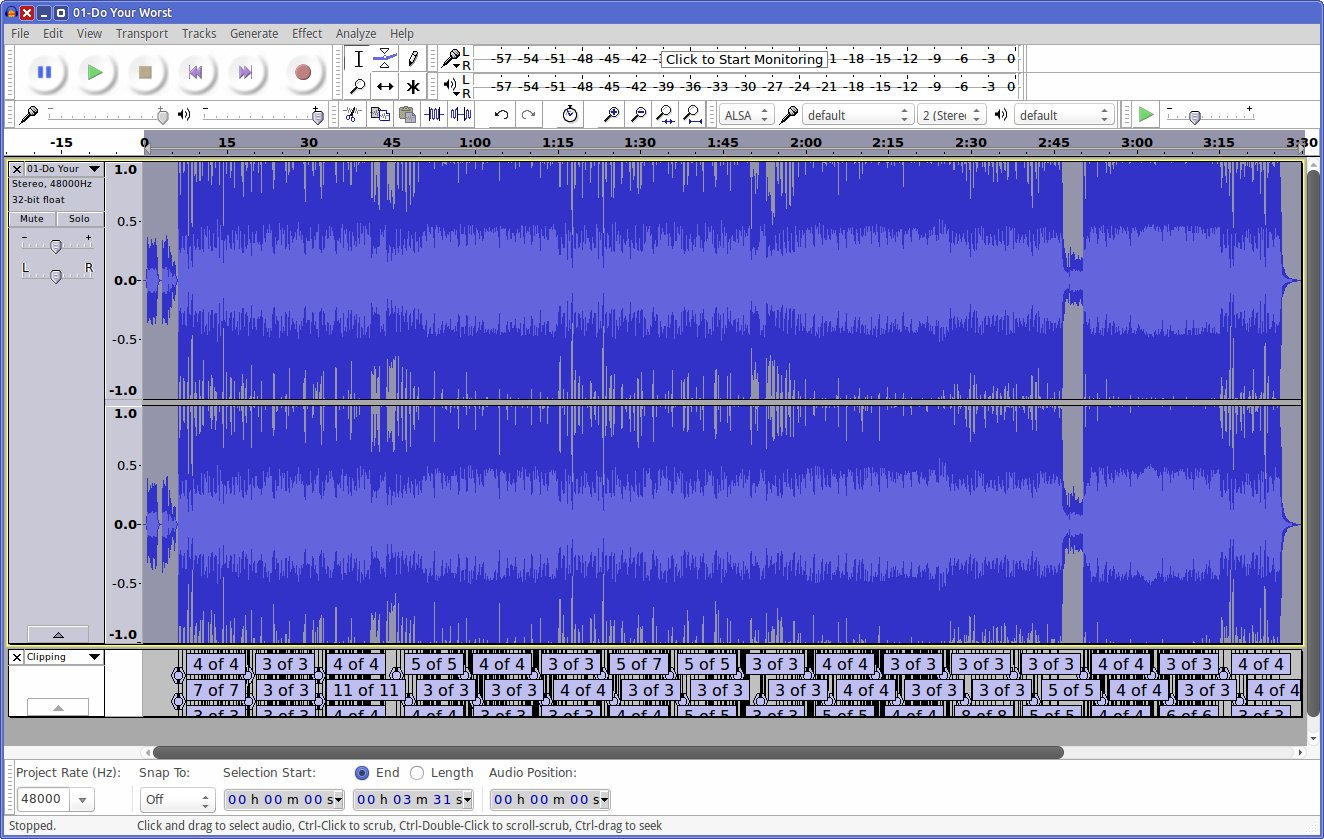Open the Clipping track name menu
Image resolution: width=1324 pixels, height=839 pixels.
[x=64, y=657]
